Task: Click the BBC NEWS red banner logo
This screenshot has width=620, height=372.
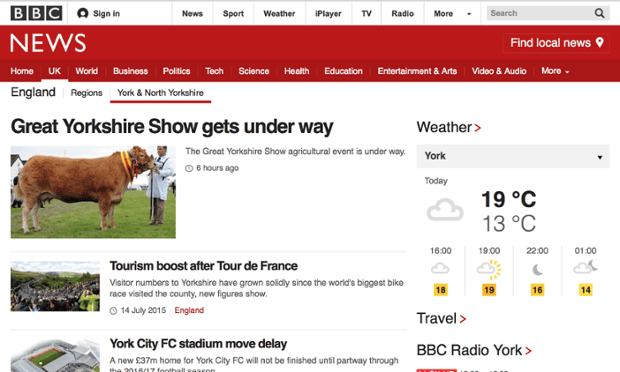Action: click(x=48, y=43)
